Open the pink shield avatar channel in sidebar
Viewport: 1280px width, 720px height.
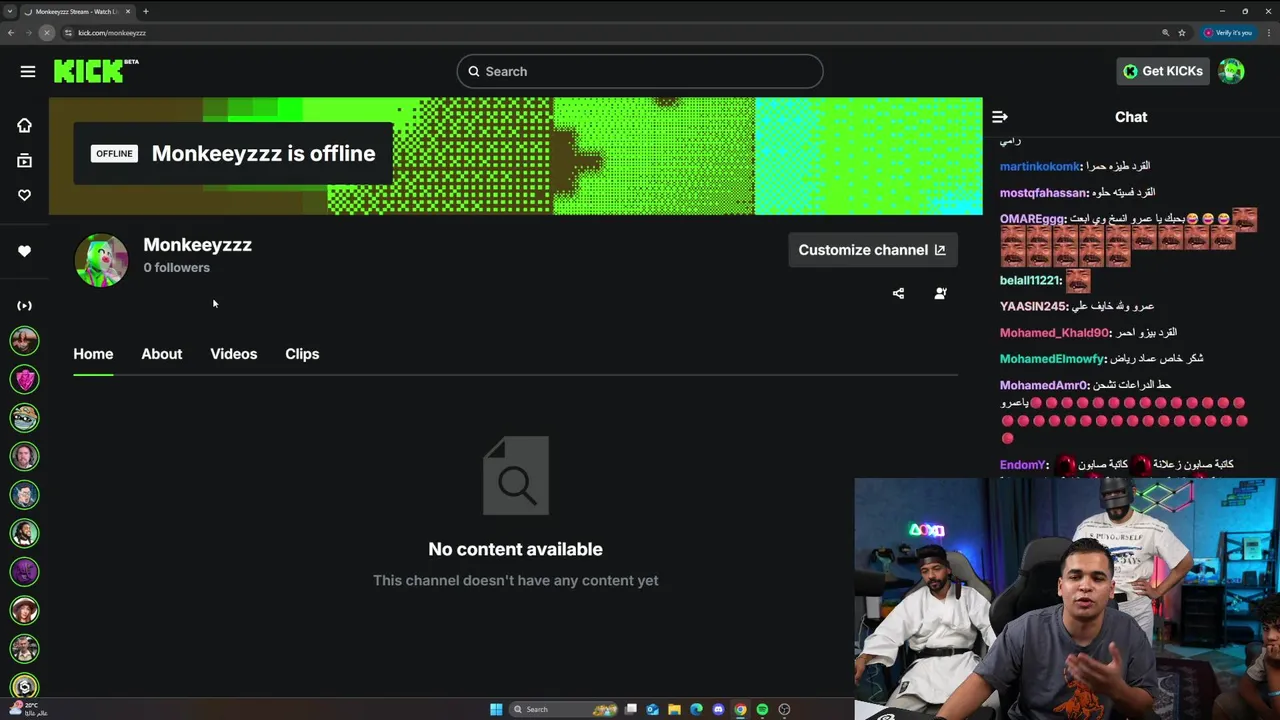point(25,379)
